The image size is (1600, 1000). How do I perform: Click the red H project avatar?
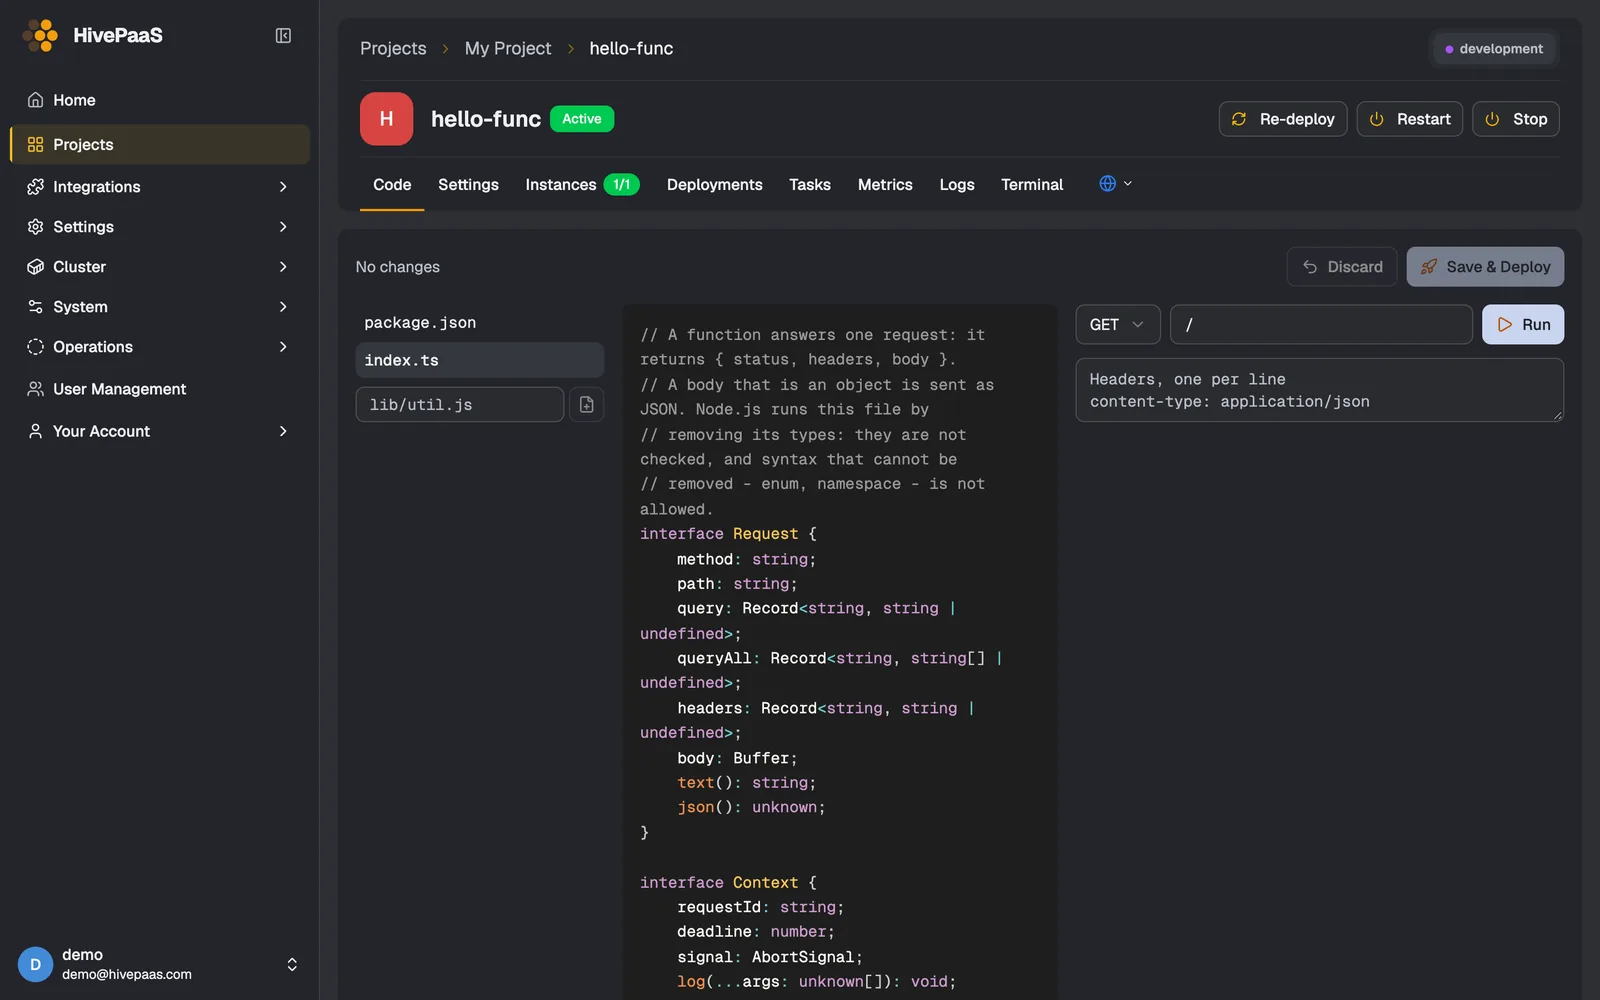coord(386,119)
